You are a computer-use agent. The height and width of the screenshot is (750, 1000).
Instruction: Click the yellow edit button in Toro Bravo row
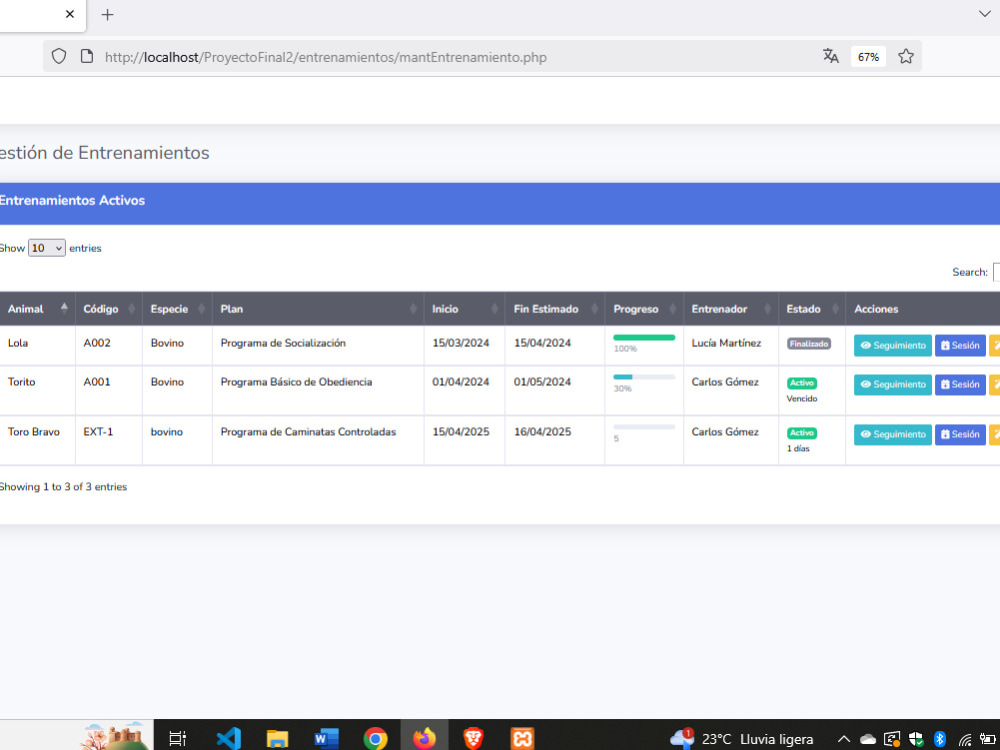click(995, 434)
